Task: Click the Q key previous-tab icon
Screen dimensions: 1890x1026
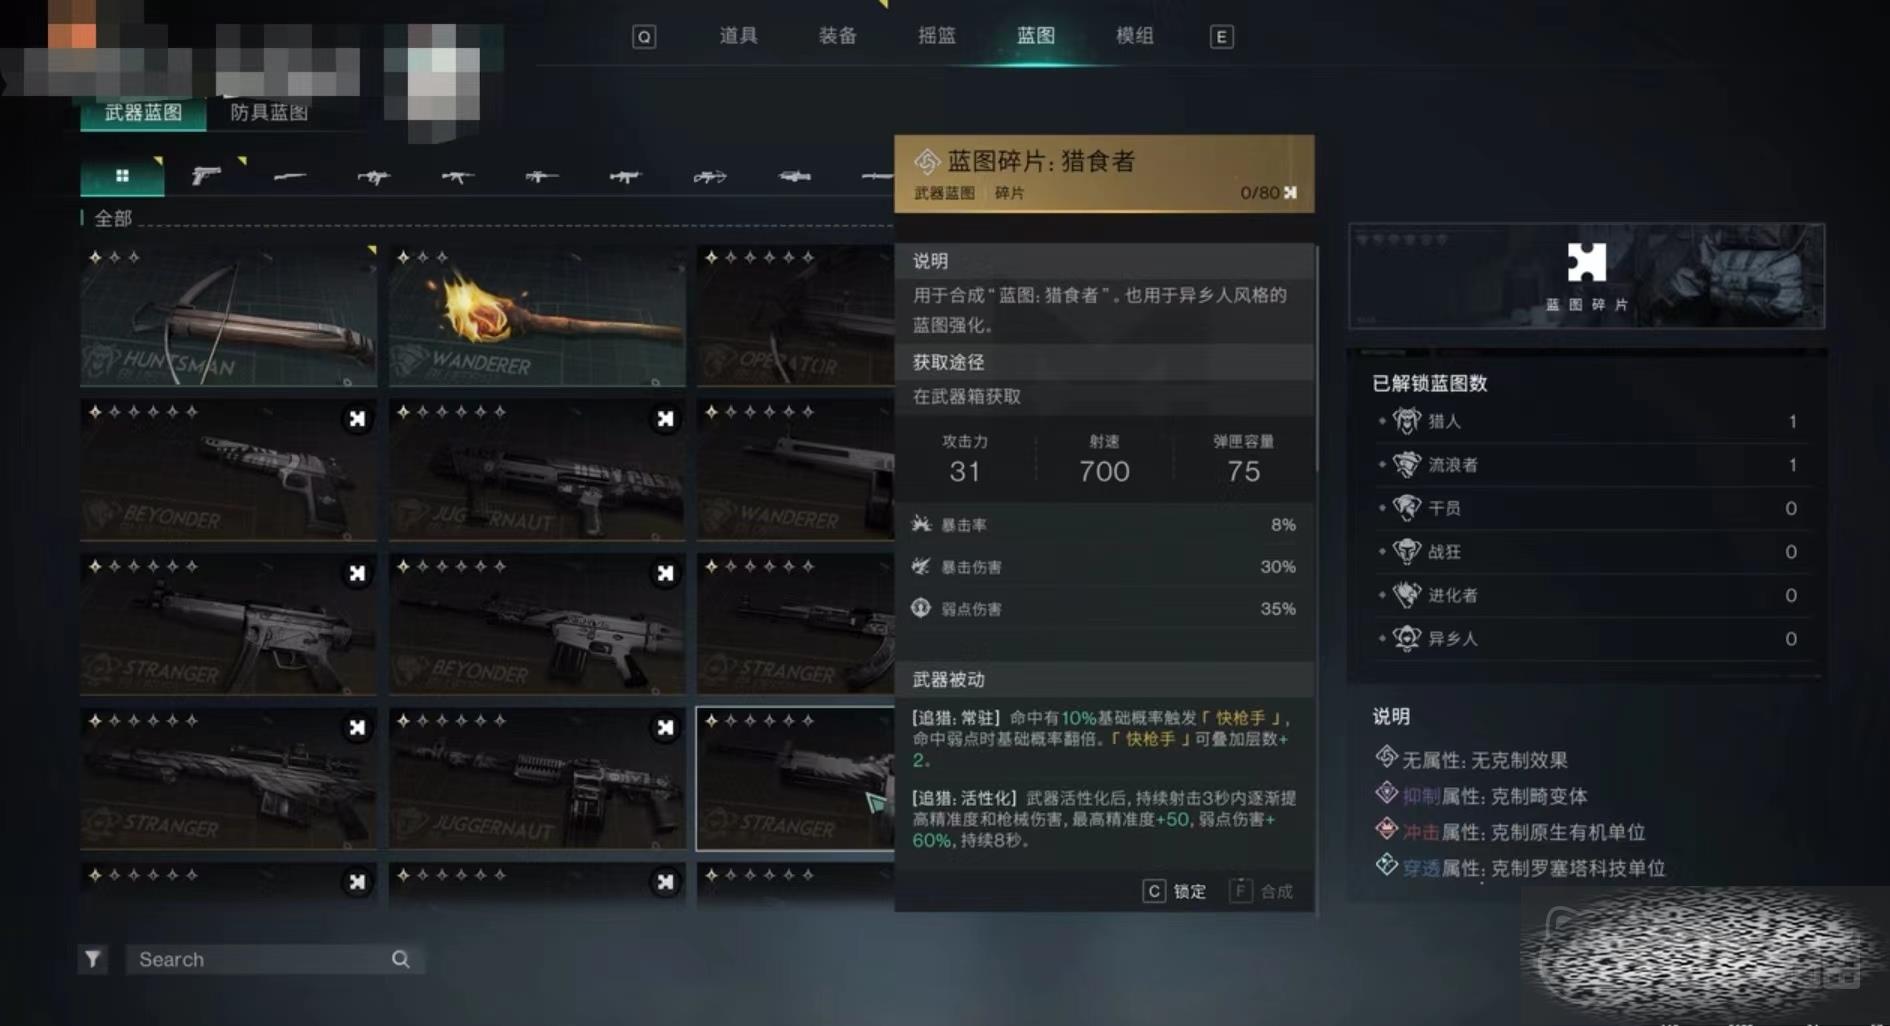Action: click(x=644, y=37)
